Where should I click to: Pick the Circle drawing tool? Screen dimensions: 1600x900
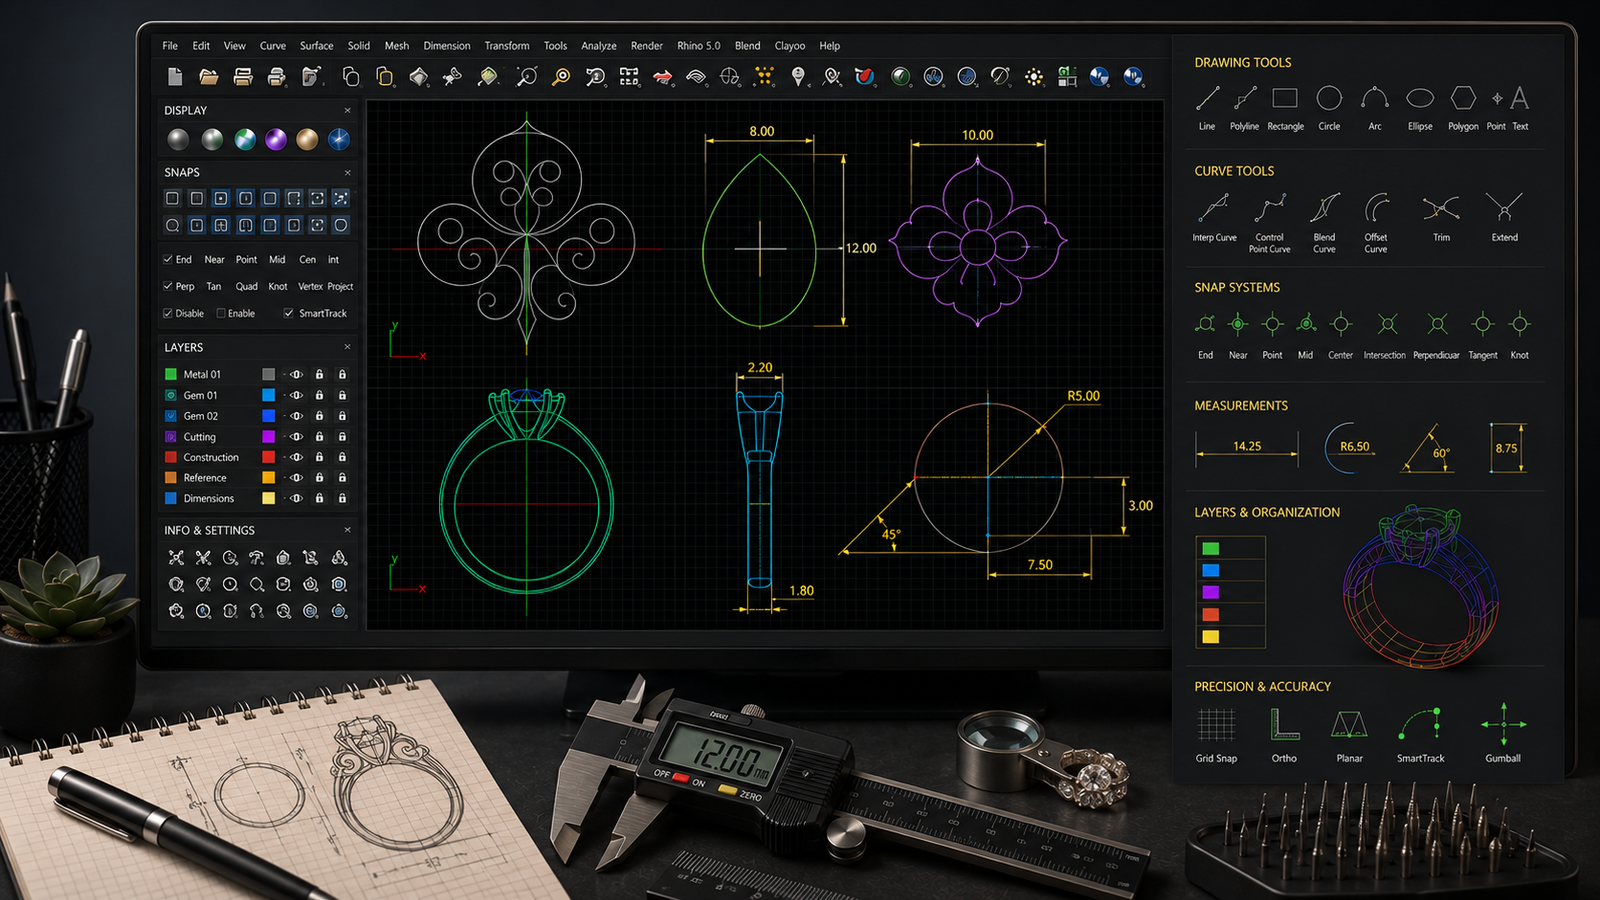point(1329,98)
